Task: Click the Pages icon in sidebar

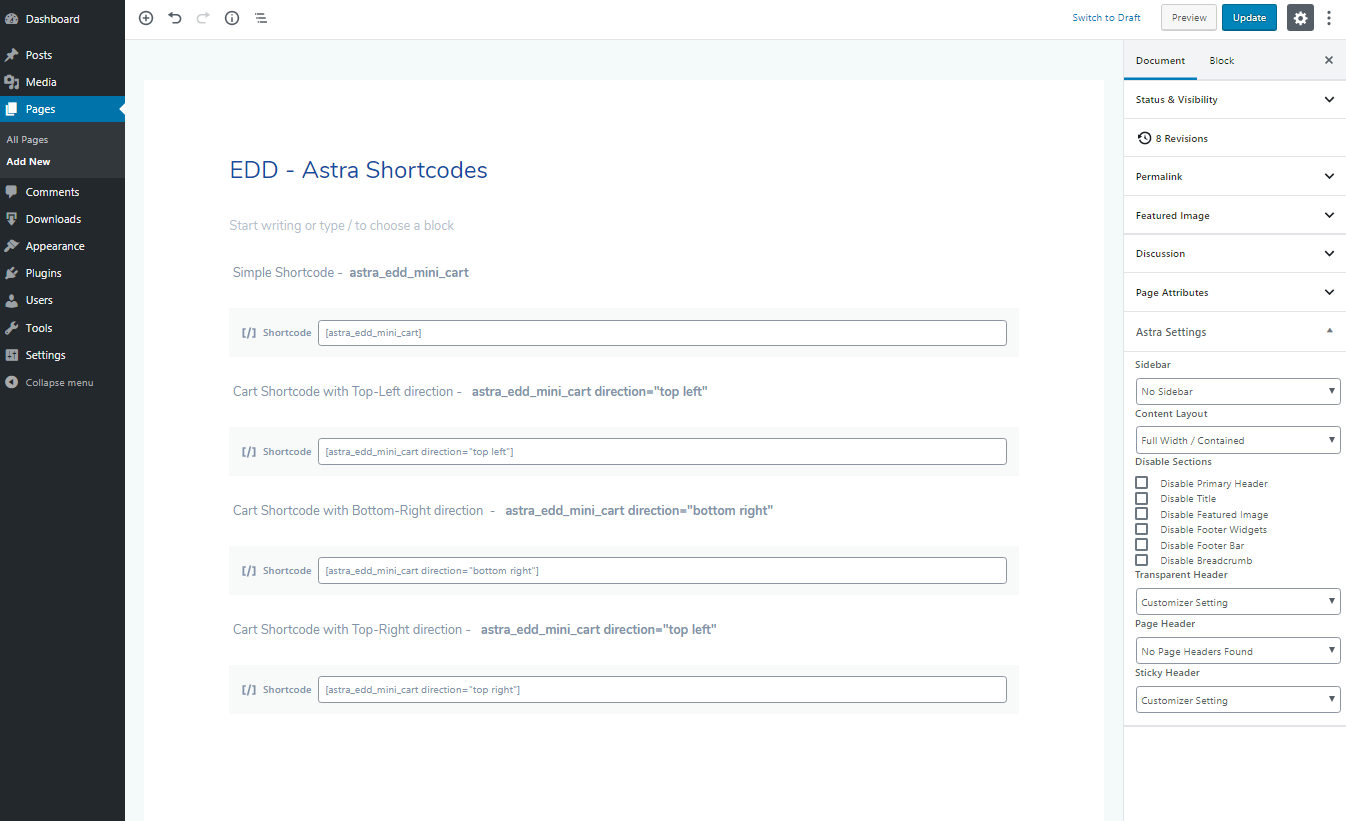Action: (12, 109)
